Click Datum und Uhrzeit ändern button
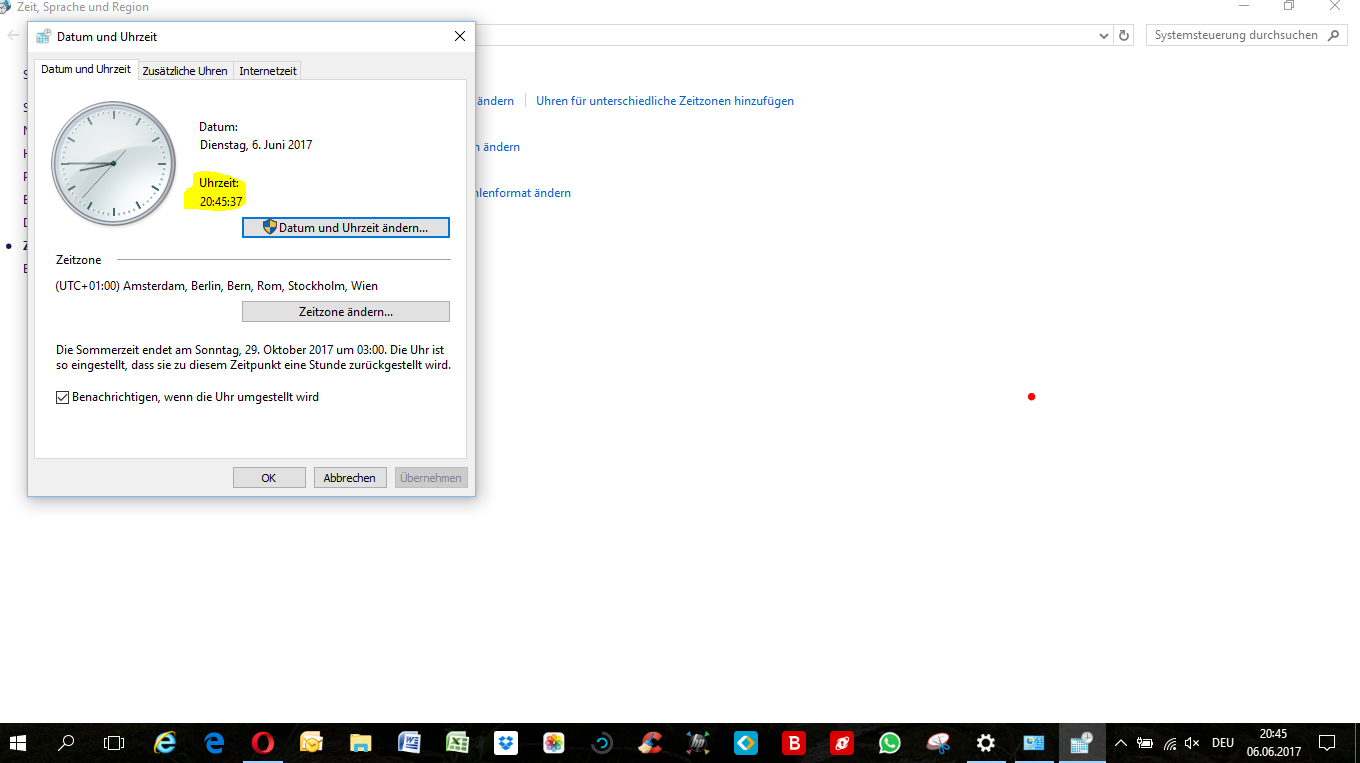The image size is (1360, 763). click(x=346, y=228)
